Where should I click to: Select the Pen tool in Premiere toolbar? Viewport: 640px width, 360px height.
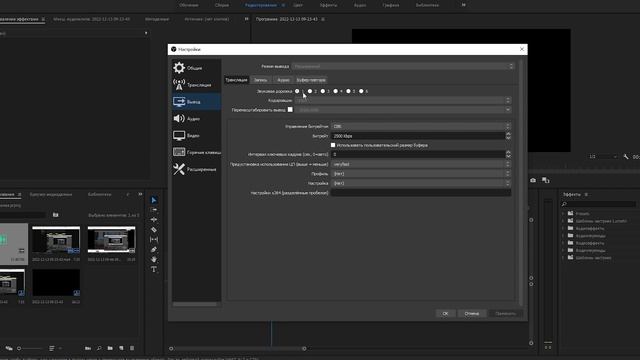coord(153,249)
